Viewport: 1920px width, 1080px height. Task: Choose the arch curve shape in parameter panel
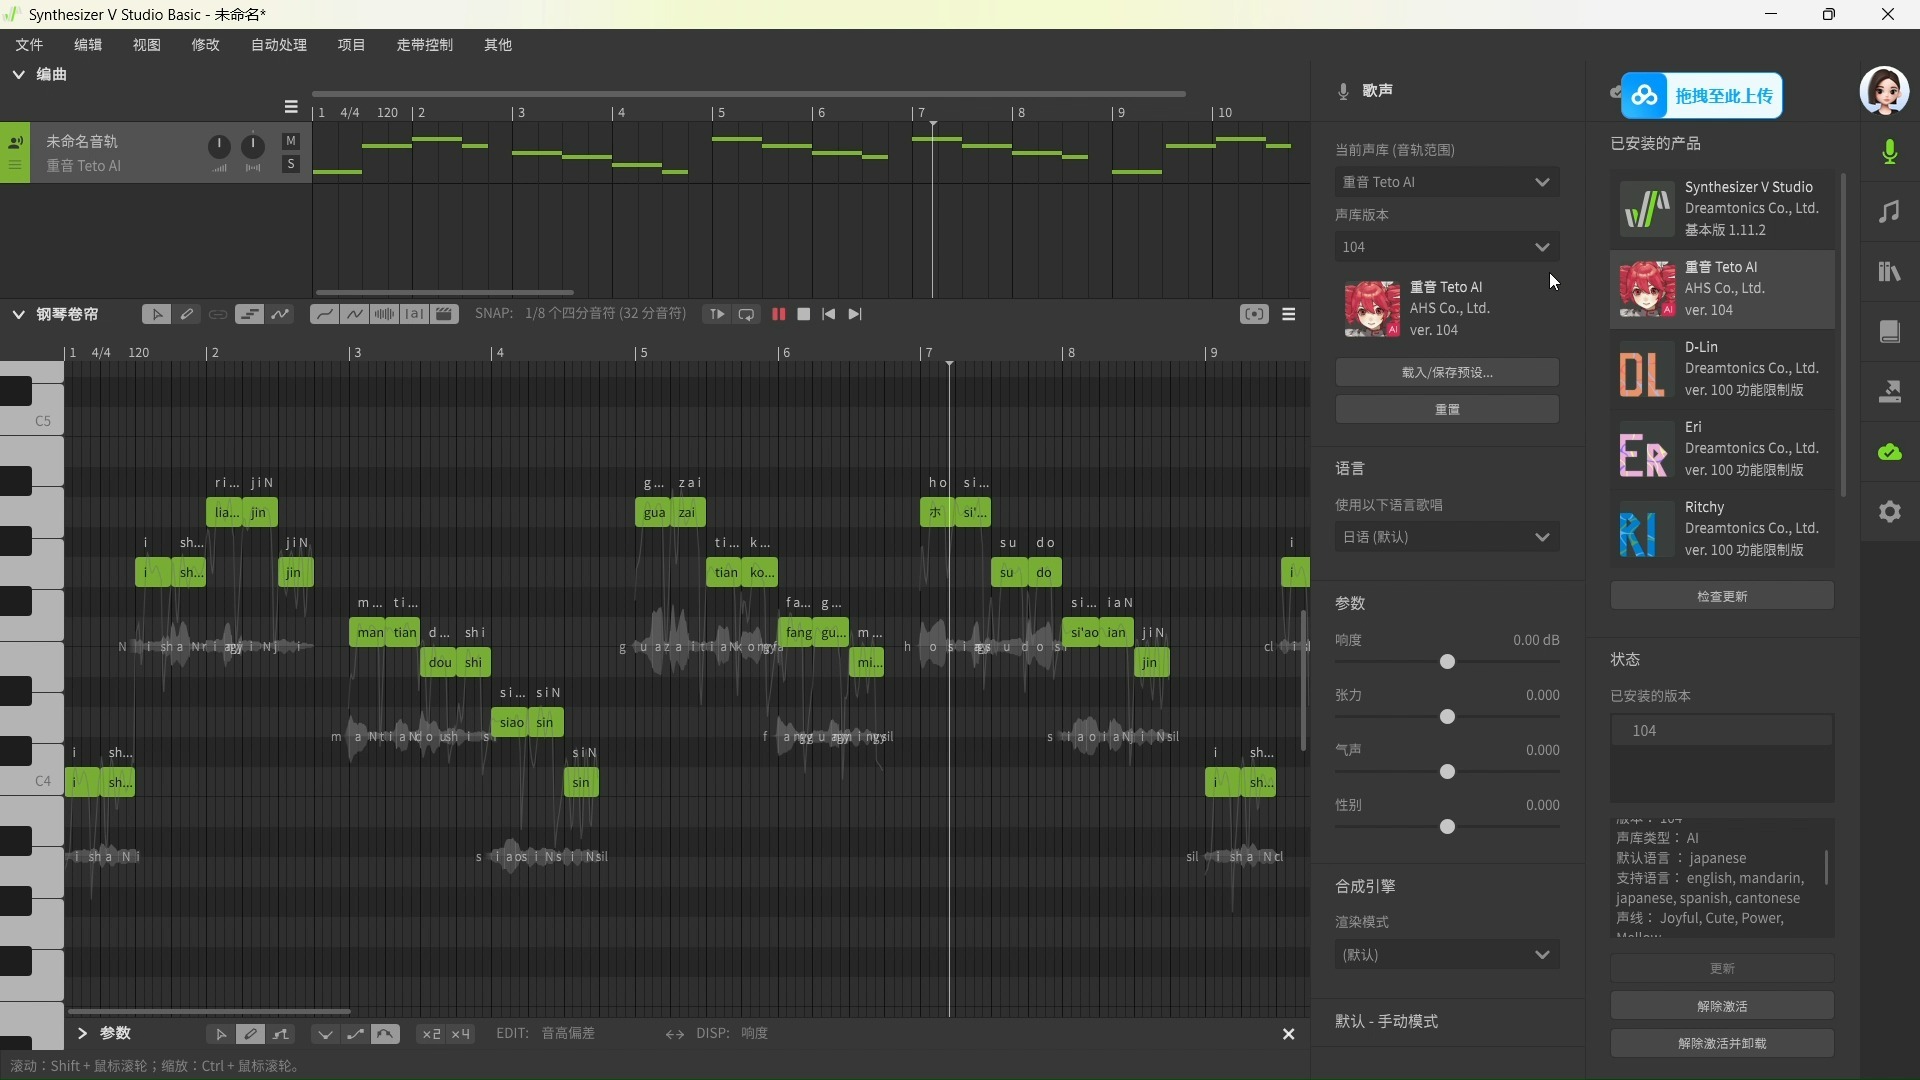click(x=385, y=1034)
